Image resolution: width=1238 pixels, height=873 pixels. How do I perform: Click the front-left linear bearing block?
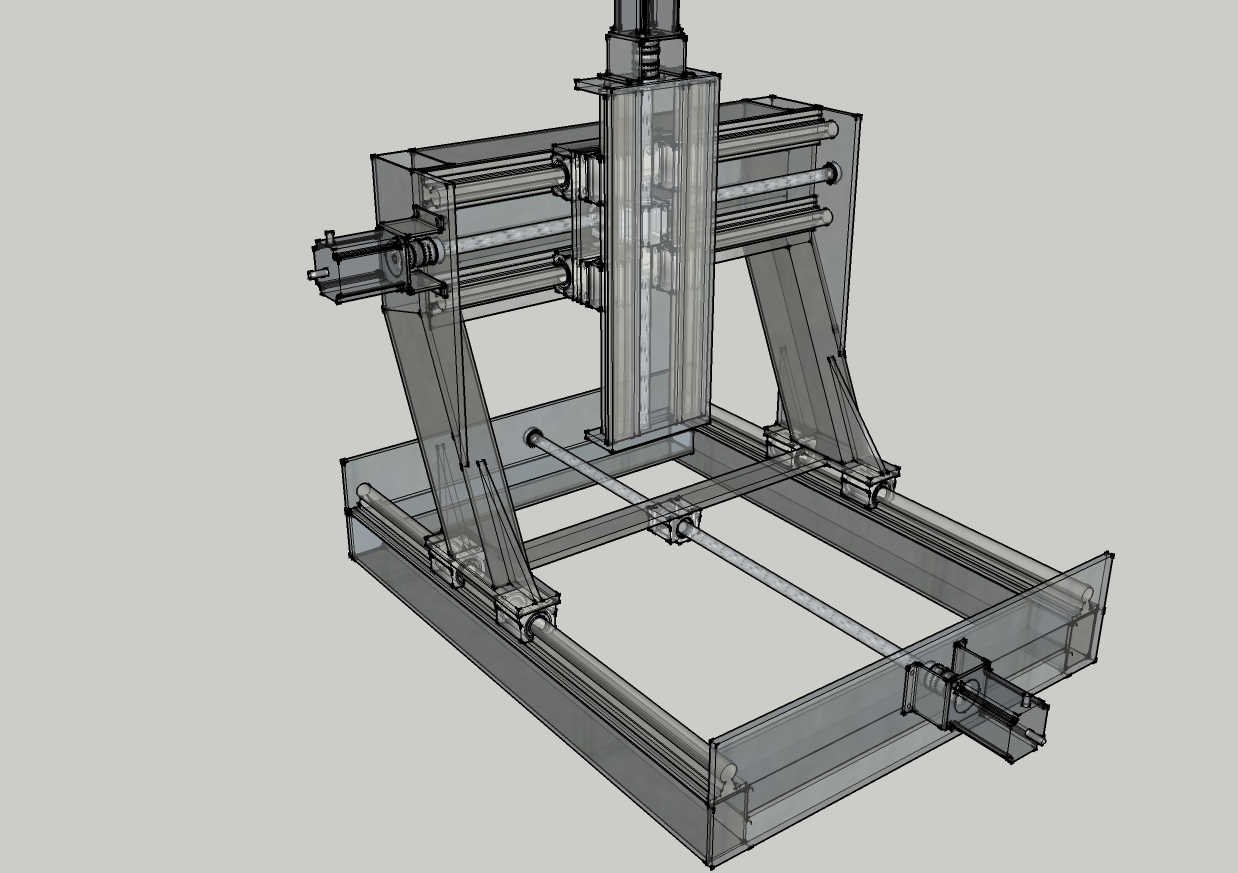523,611
